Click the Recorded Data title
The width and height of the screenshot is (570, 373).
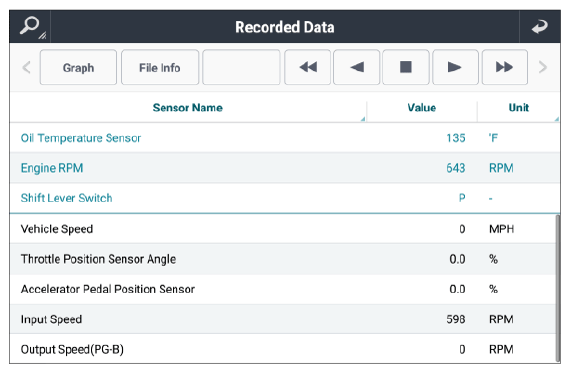285,27
